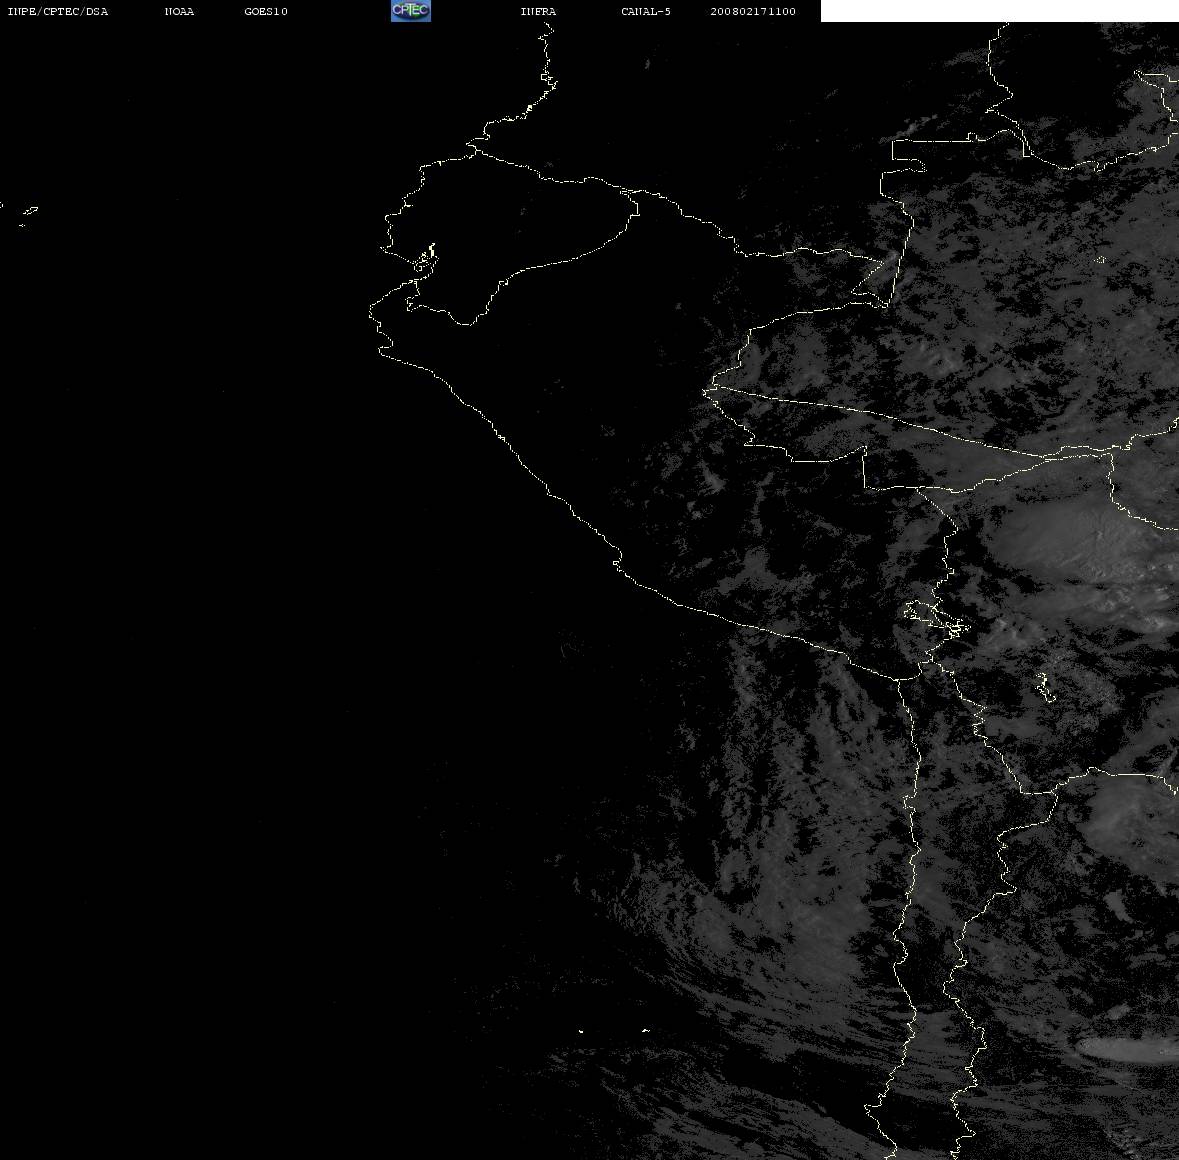Click the GOES10 satellite label
1179x1160 pixels.
click(x=266, y=11)
